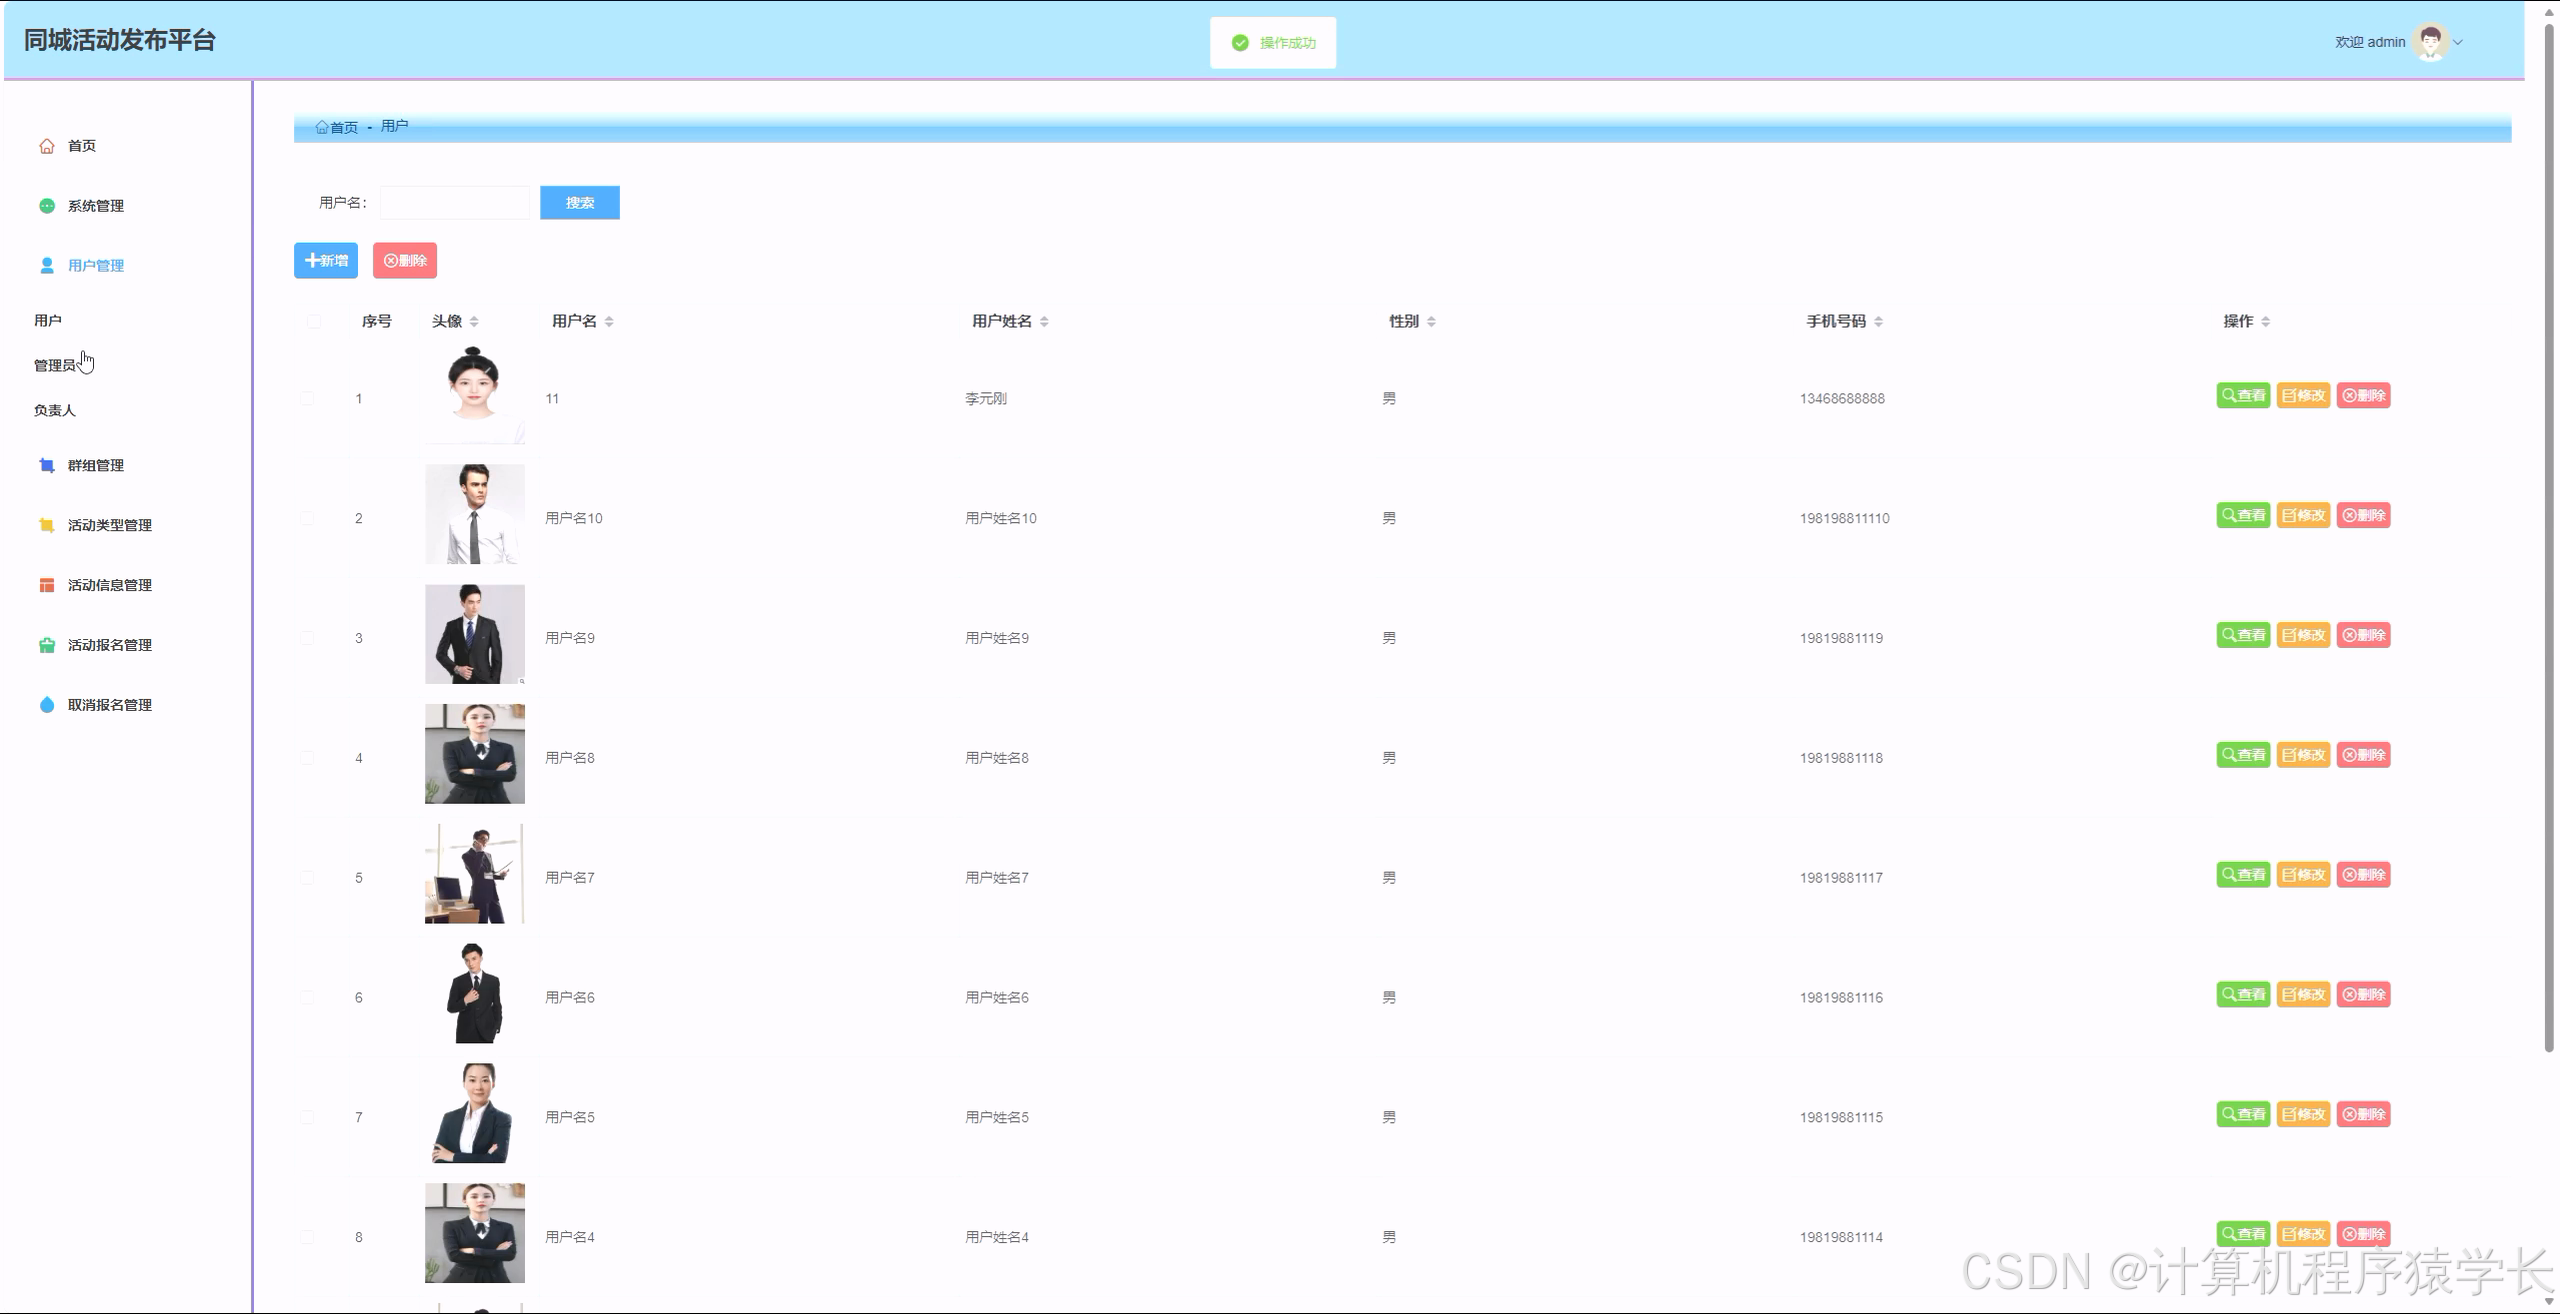Sort table by 用户名 column
This screenshot has height=1314, width=2560.
pyautogui.click(x=609, y=322)
